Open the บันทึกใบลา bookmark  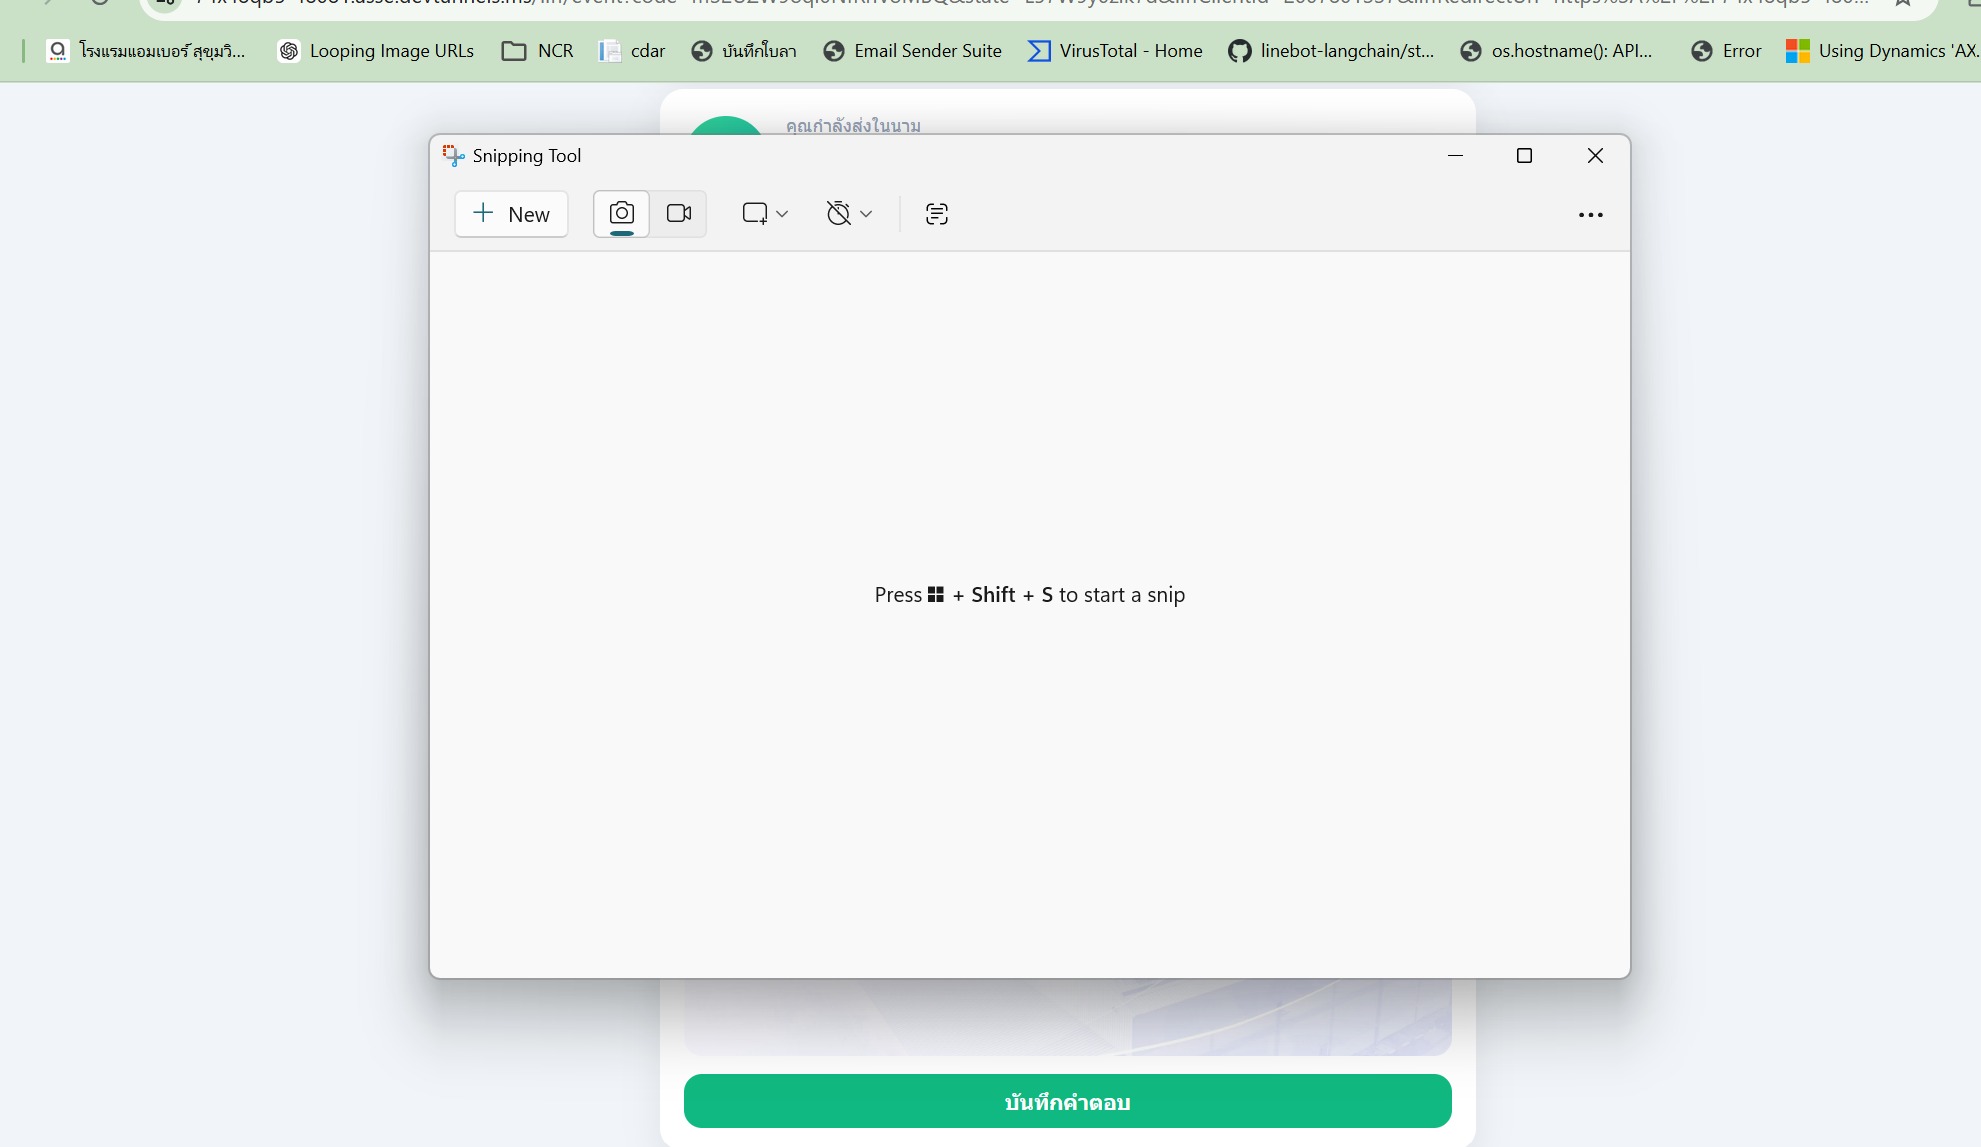click(744, 51)
